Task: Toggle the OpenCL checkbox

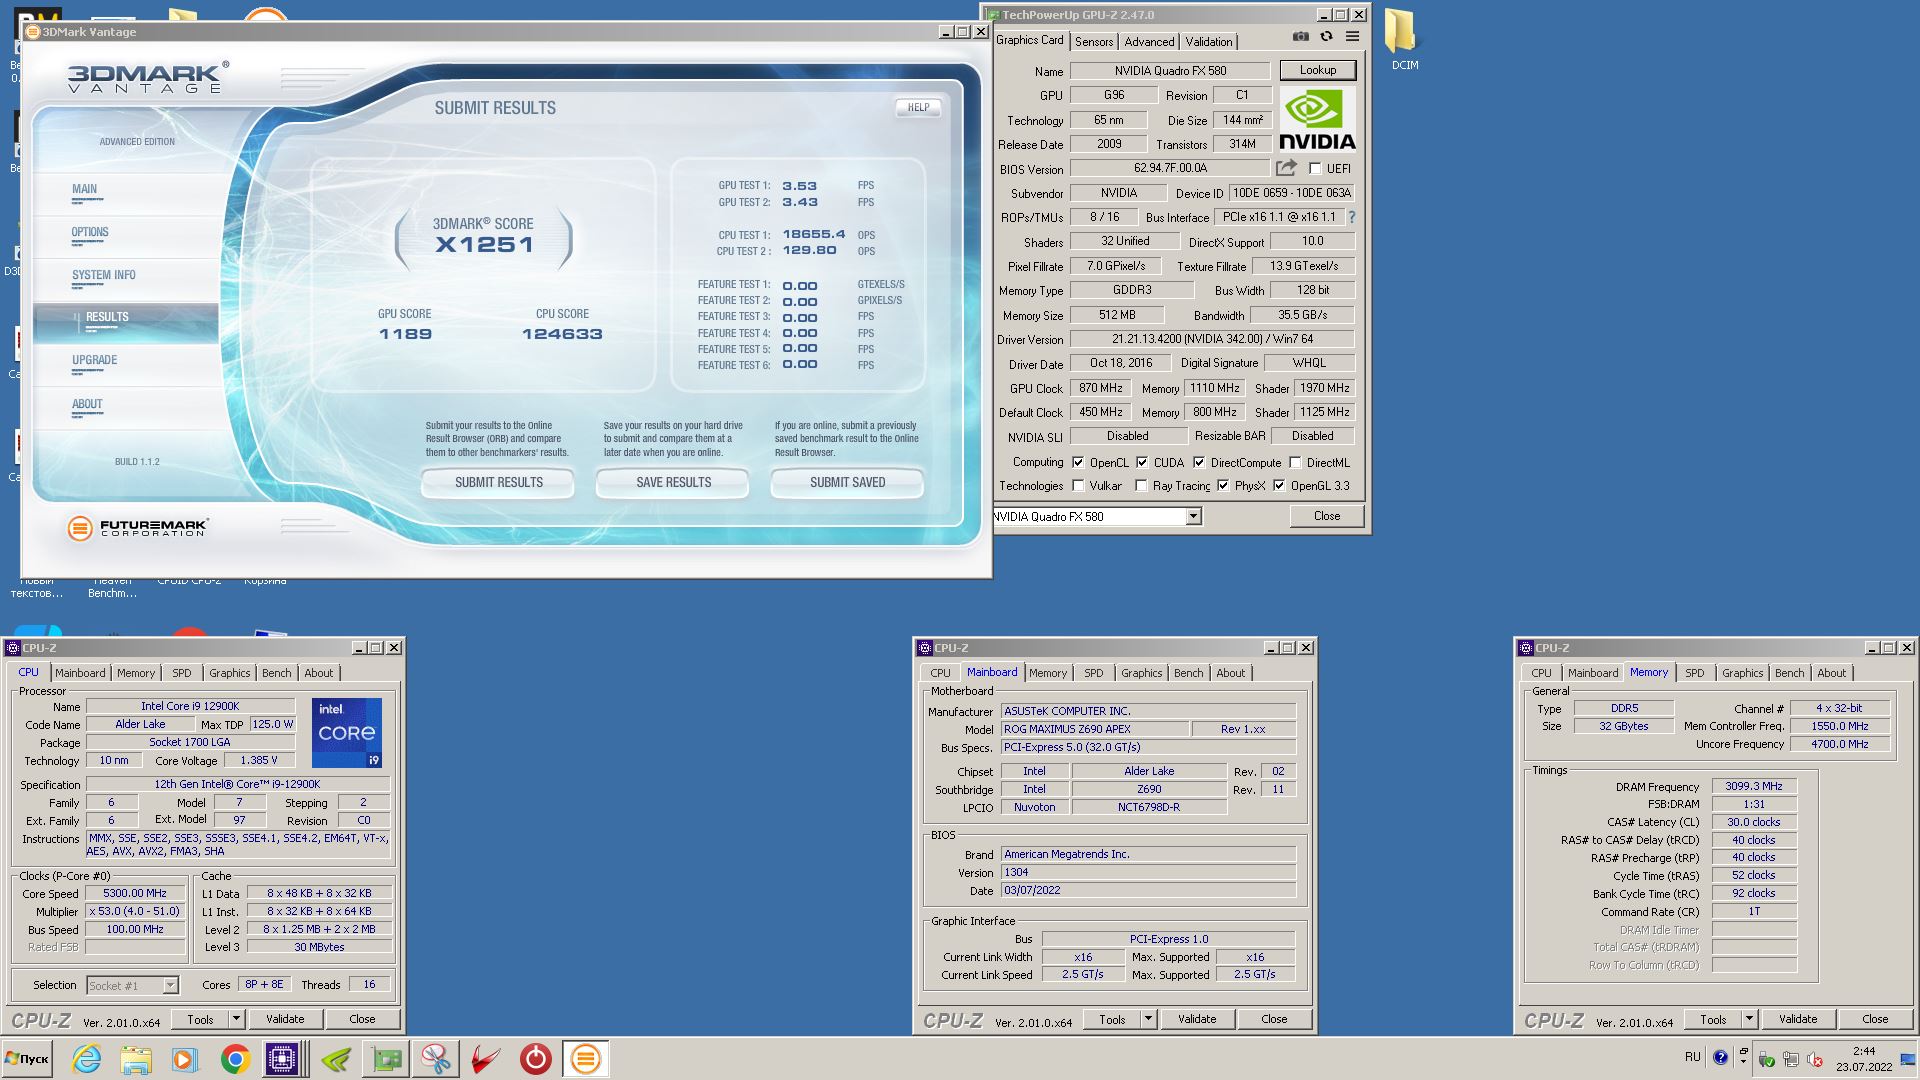Action: pos(1078,463)
